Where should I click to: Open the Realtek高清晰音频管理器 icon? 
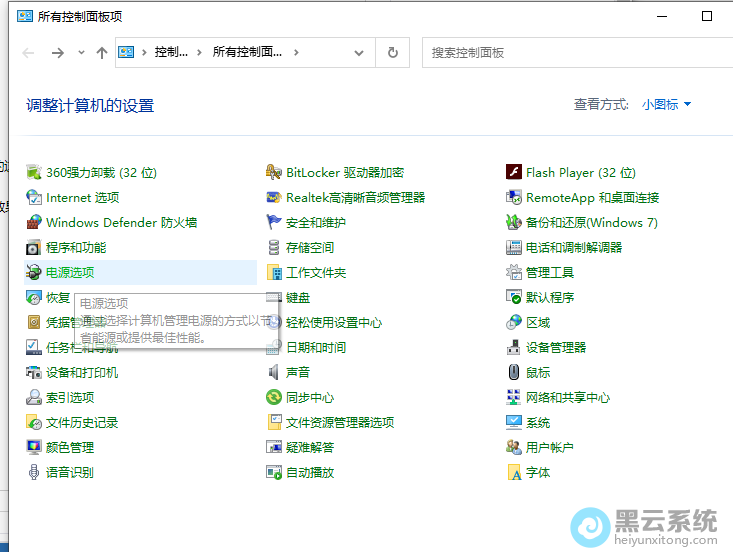point(274,197)
